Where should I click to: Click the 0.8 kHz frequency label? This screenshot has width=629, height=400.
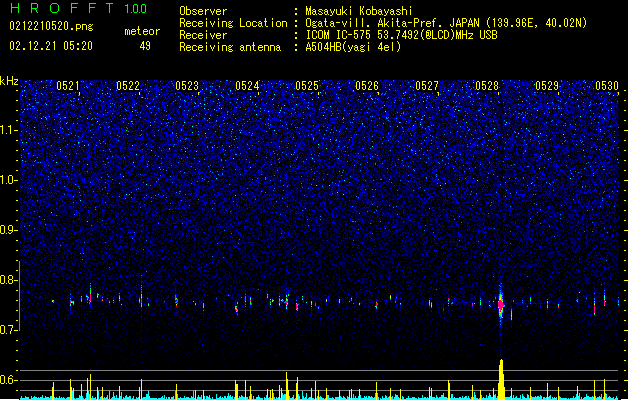9,280
